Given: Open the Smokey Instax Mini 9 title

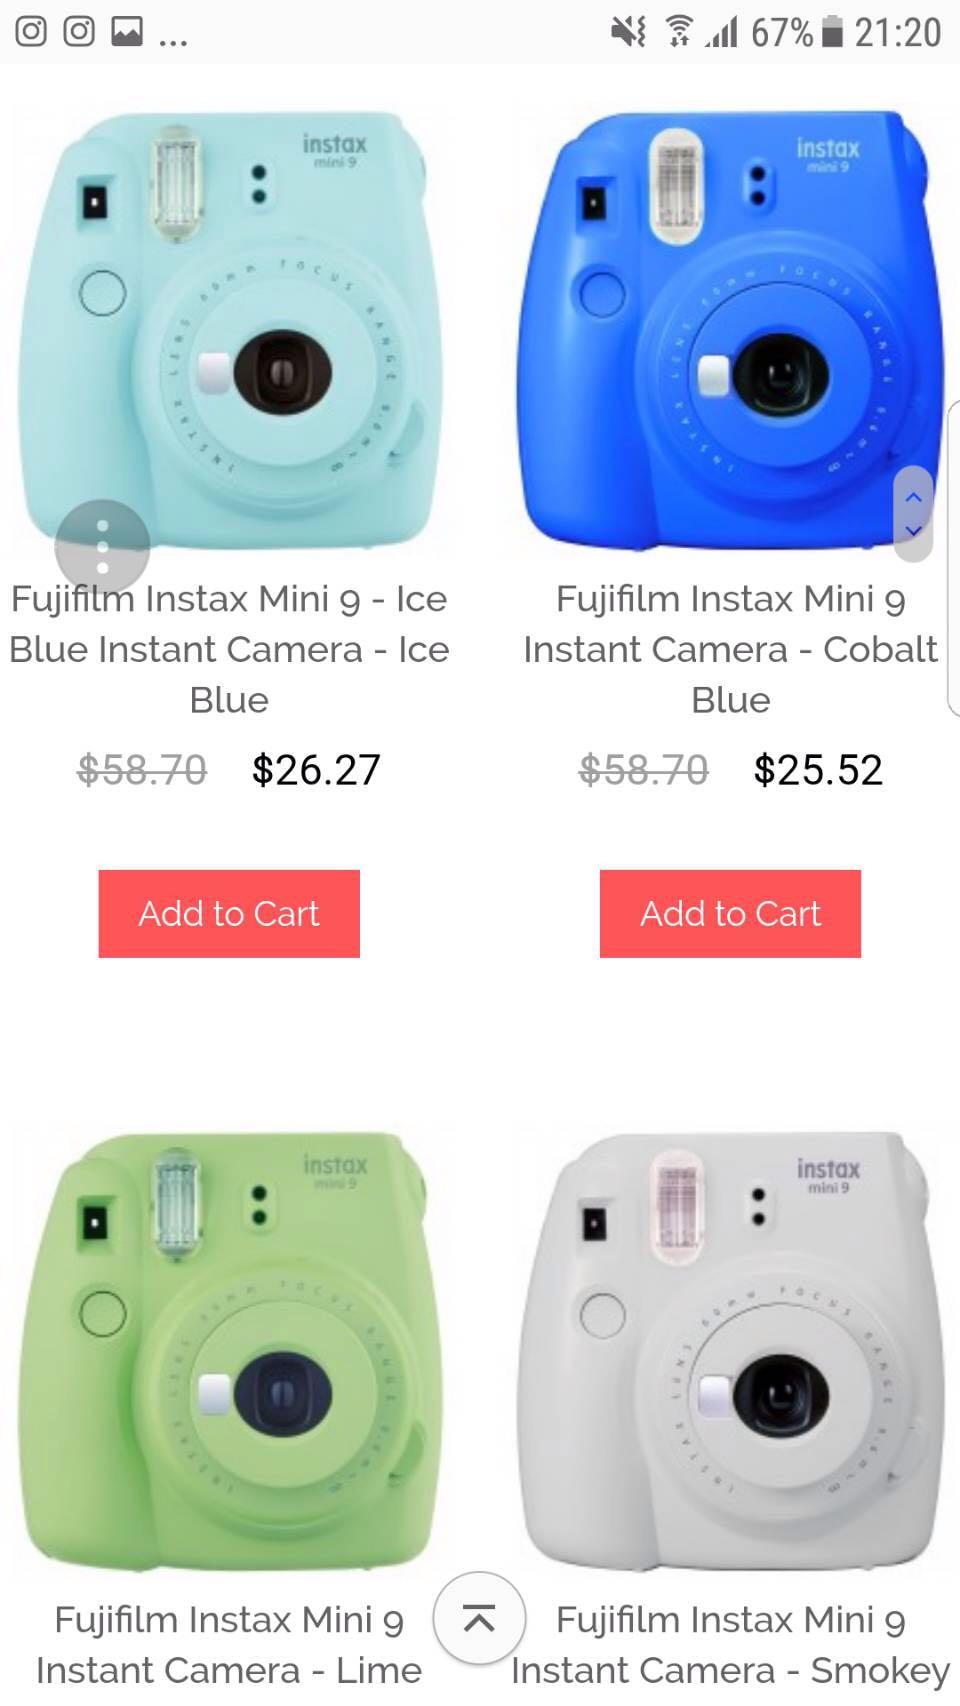Looking at the screenshot, I should (730, 1644).
